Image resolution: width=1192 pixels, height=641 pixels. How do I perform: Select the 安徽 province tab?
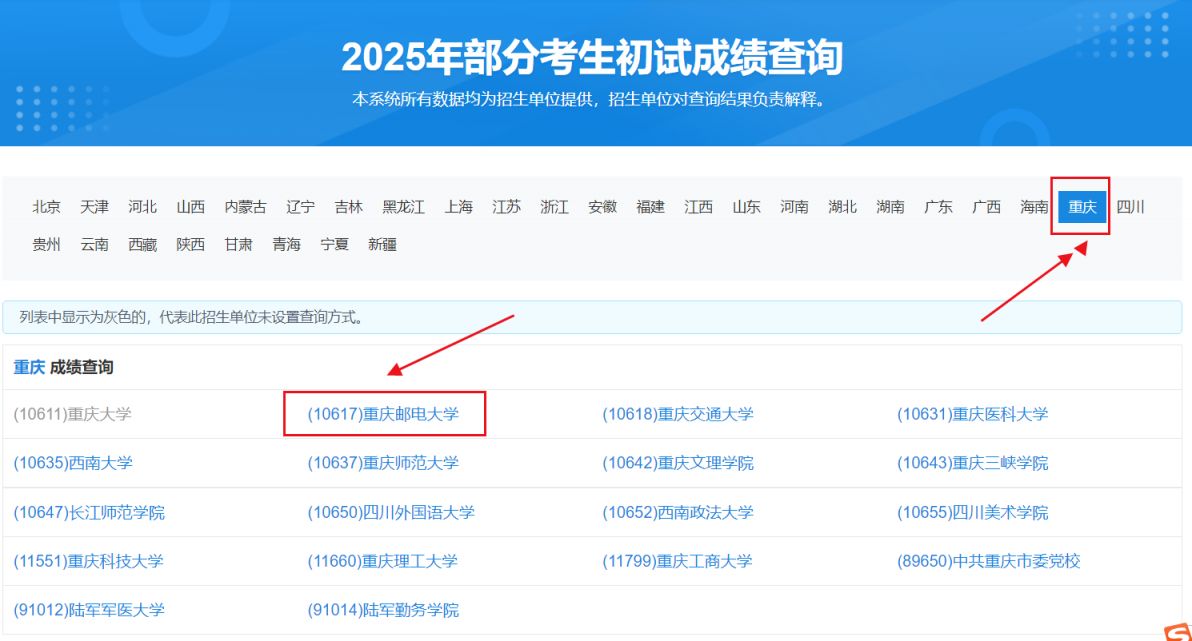602,207
